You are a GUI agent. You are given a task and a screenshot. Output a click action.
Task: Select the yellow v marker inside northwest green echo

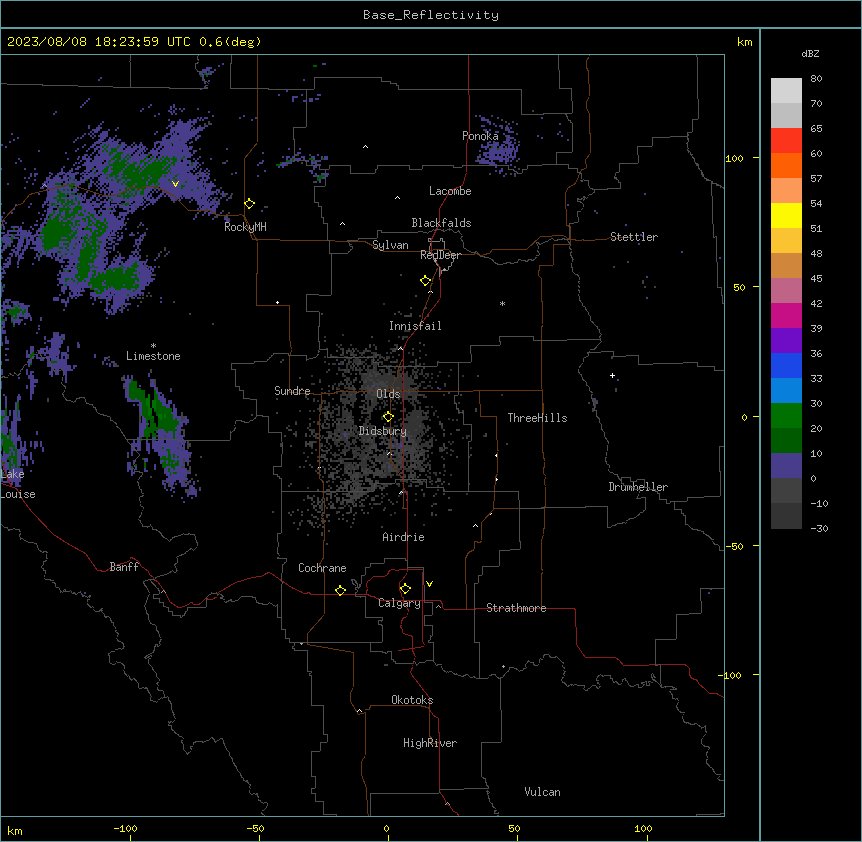coord(175,184)
